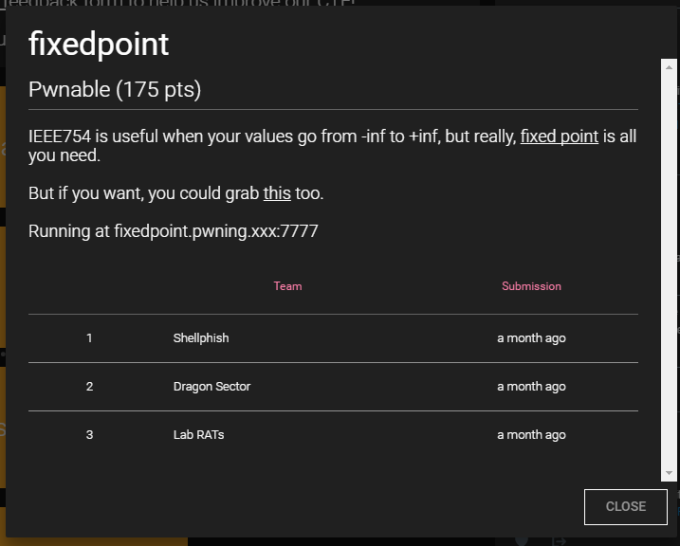Download the file via the "this" link
This screenshot has width=680, height=546.
(x=277, y=193)
